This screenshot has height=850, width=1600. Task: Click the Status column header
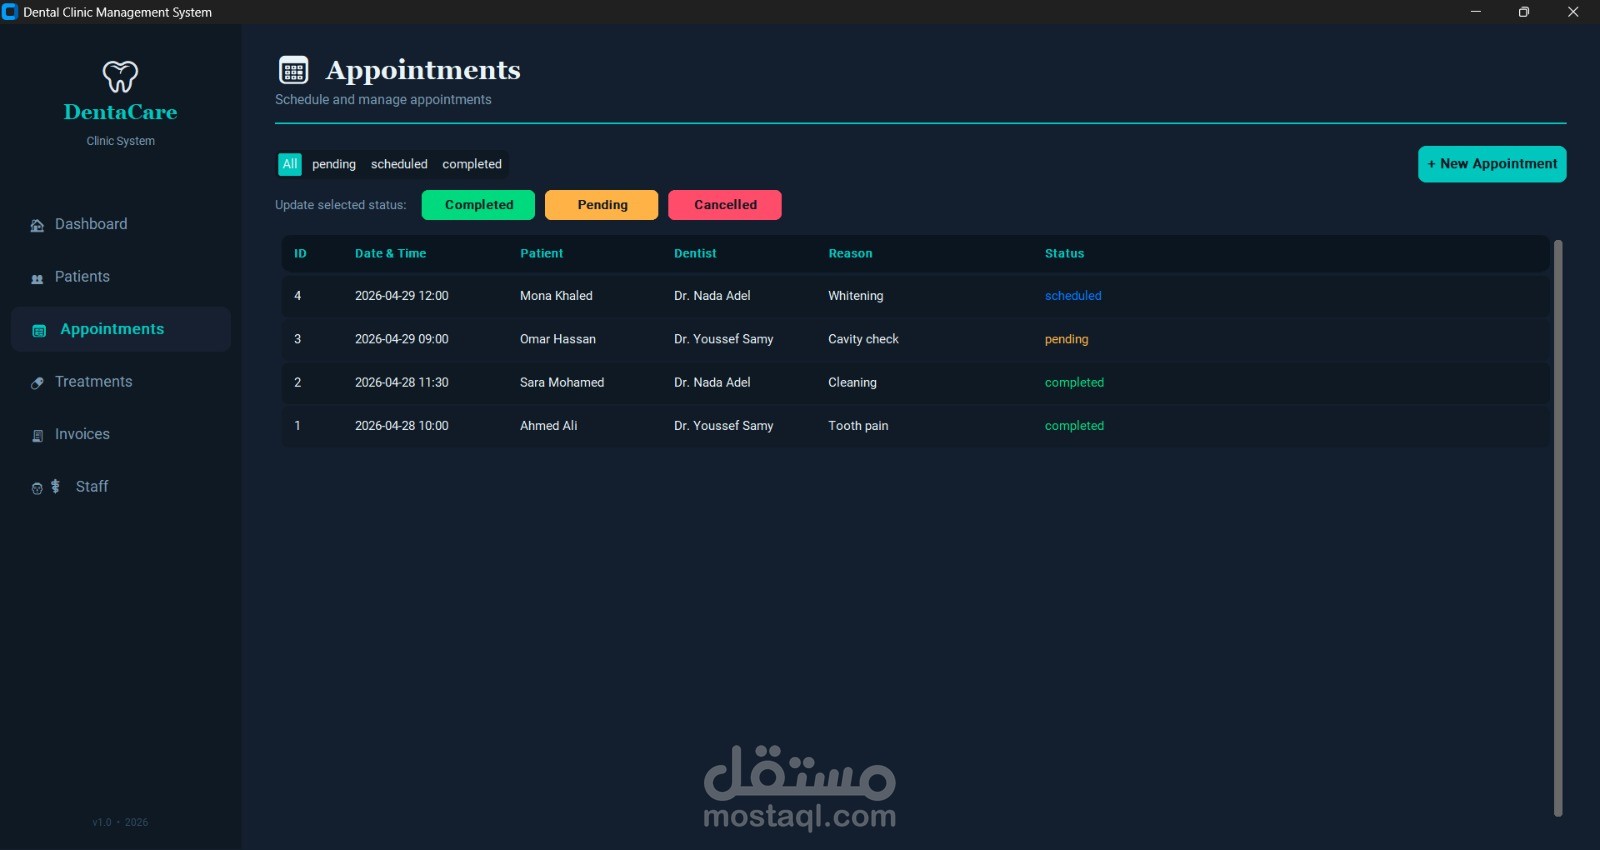[1064, 254]
